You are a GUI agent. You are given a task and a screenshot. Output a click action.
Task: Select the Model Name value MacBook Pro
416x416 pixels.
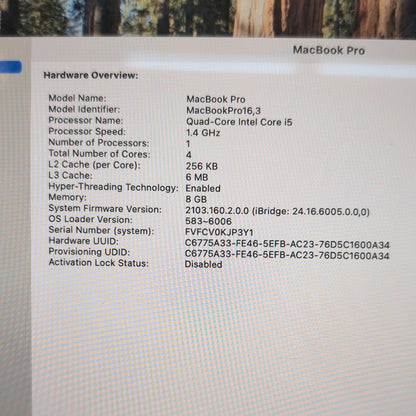point(216,99)
